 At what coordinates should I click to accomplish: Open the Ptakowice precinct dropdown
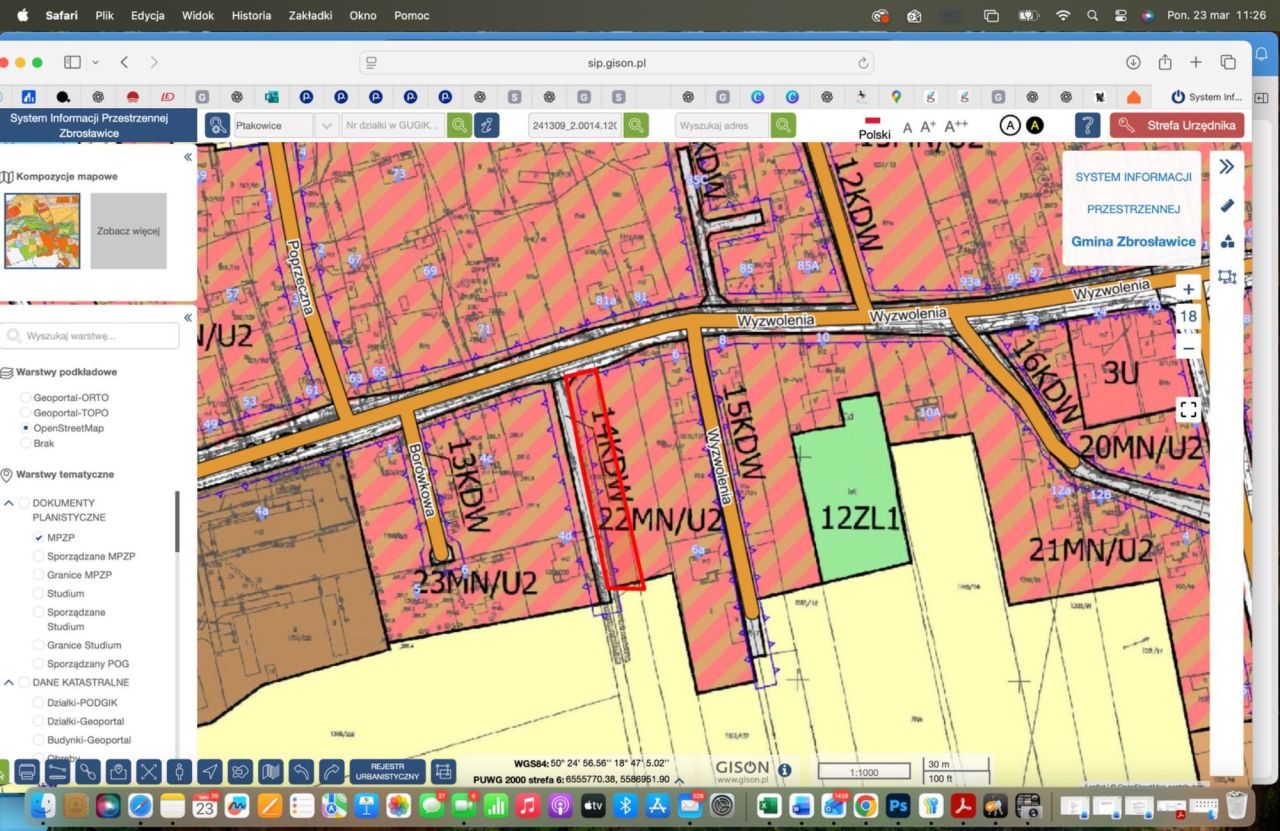click(x=326, y=125)
